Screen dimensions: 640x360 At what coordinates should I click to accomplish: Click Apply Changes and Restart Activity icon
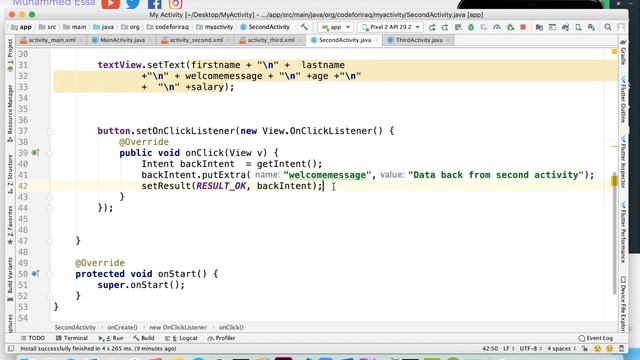(445, 27)
